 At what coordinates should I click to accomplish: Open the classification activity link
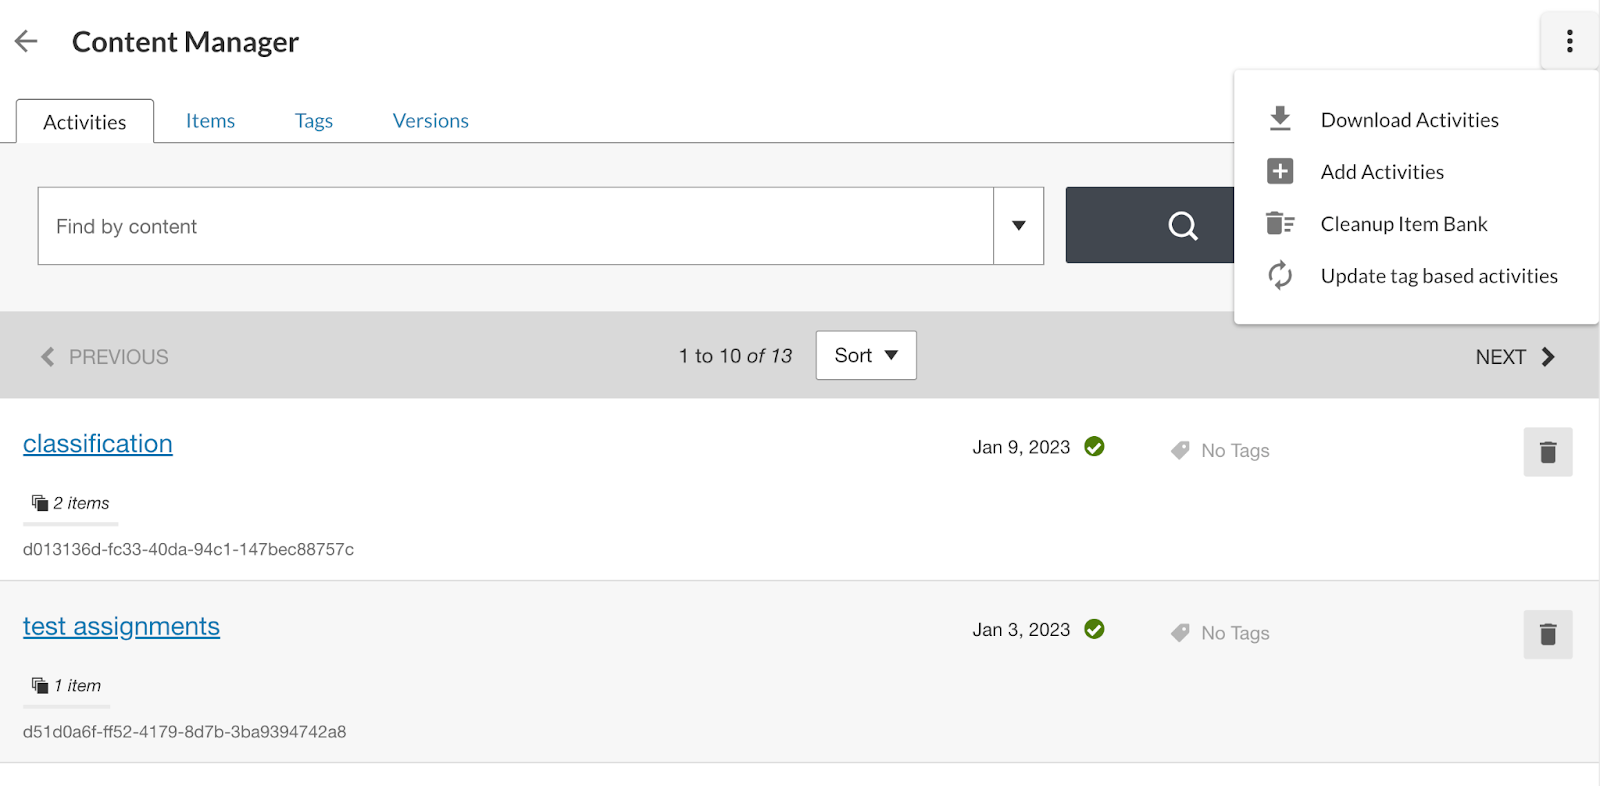coord(97,443)
